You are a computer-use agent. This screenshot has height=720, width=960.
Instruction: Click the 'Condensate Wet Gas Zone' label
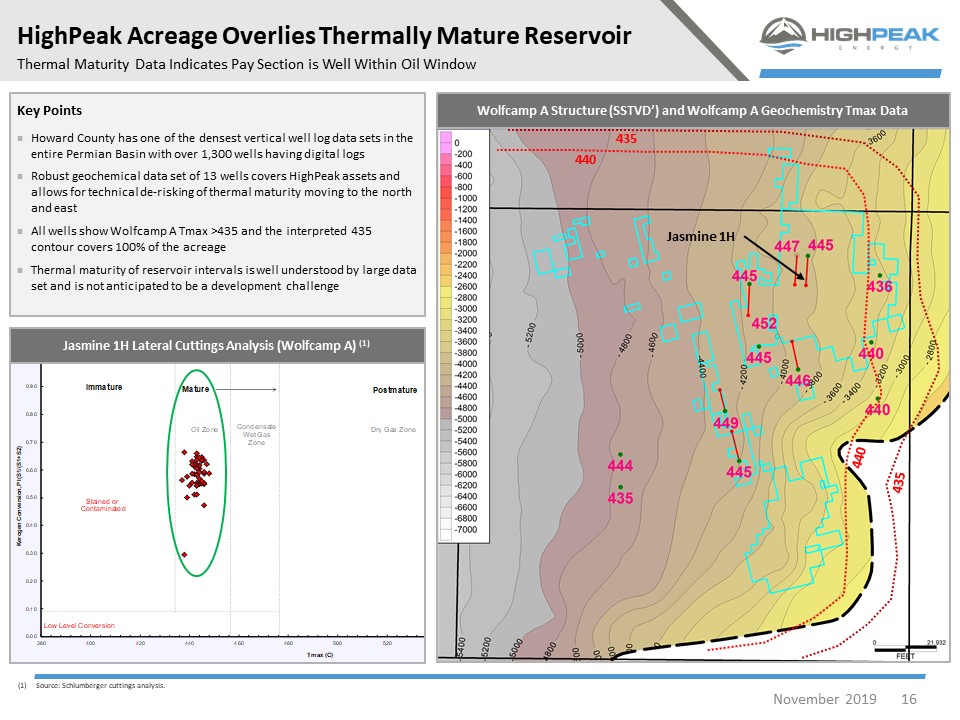point(257,434)
